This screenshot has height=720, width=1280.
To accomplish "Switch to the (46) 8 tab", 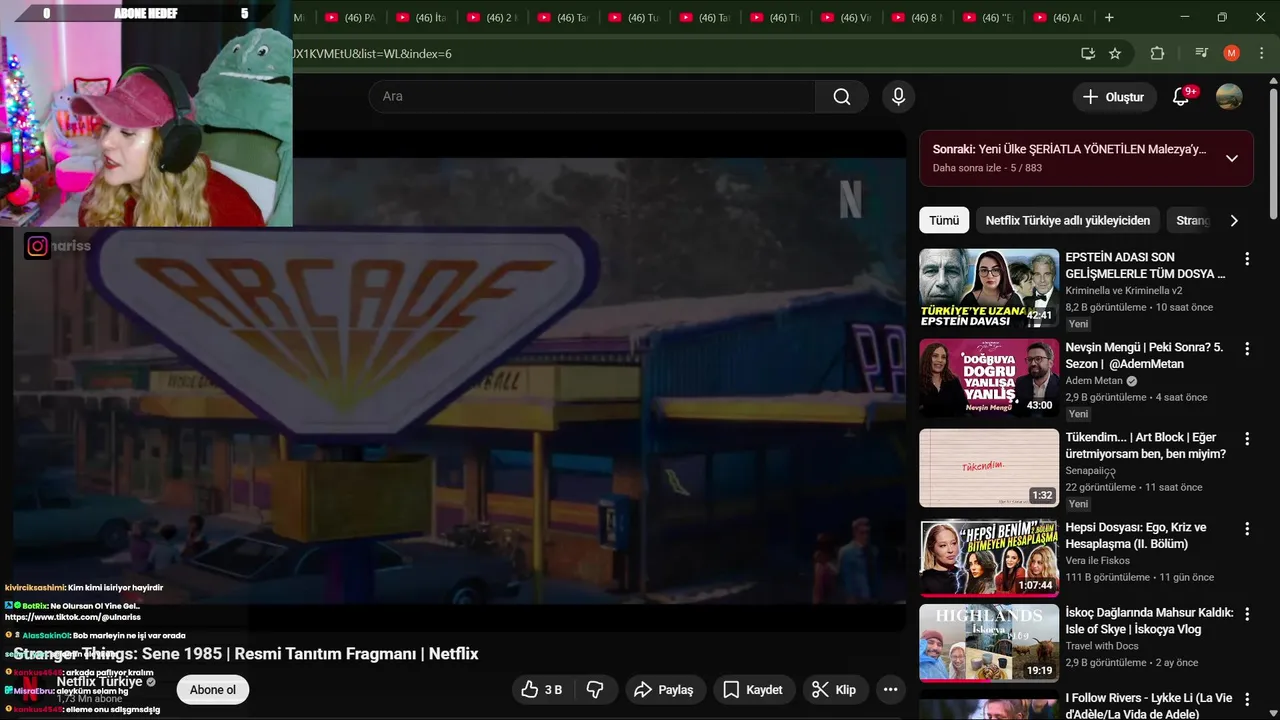I will [918, 18].
